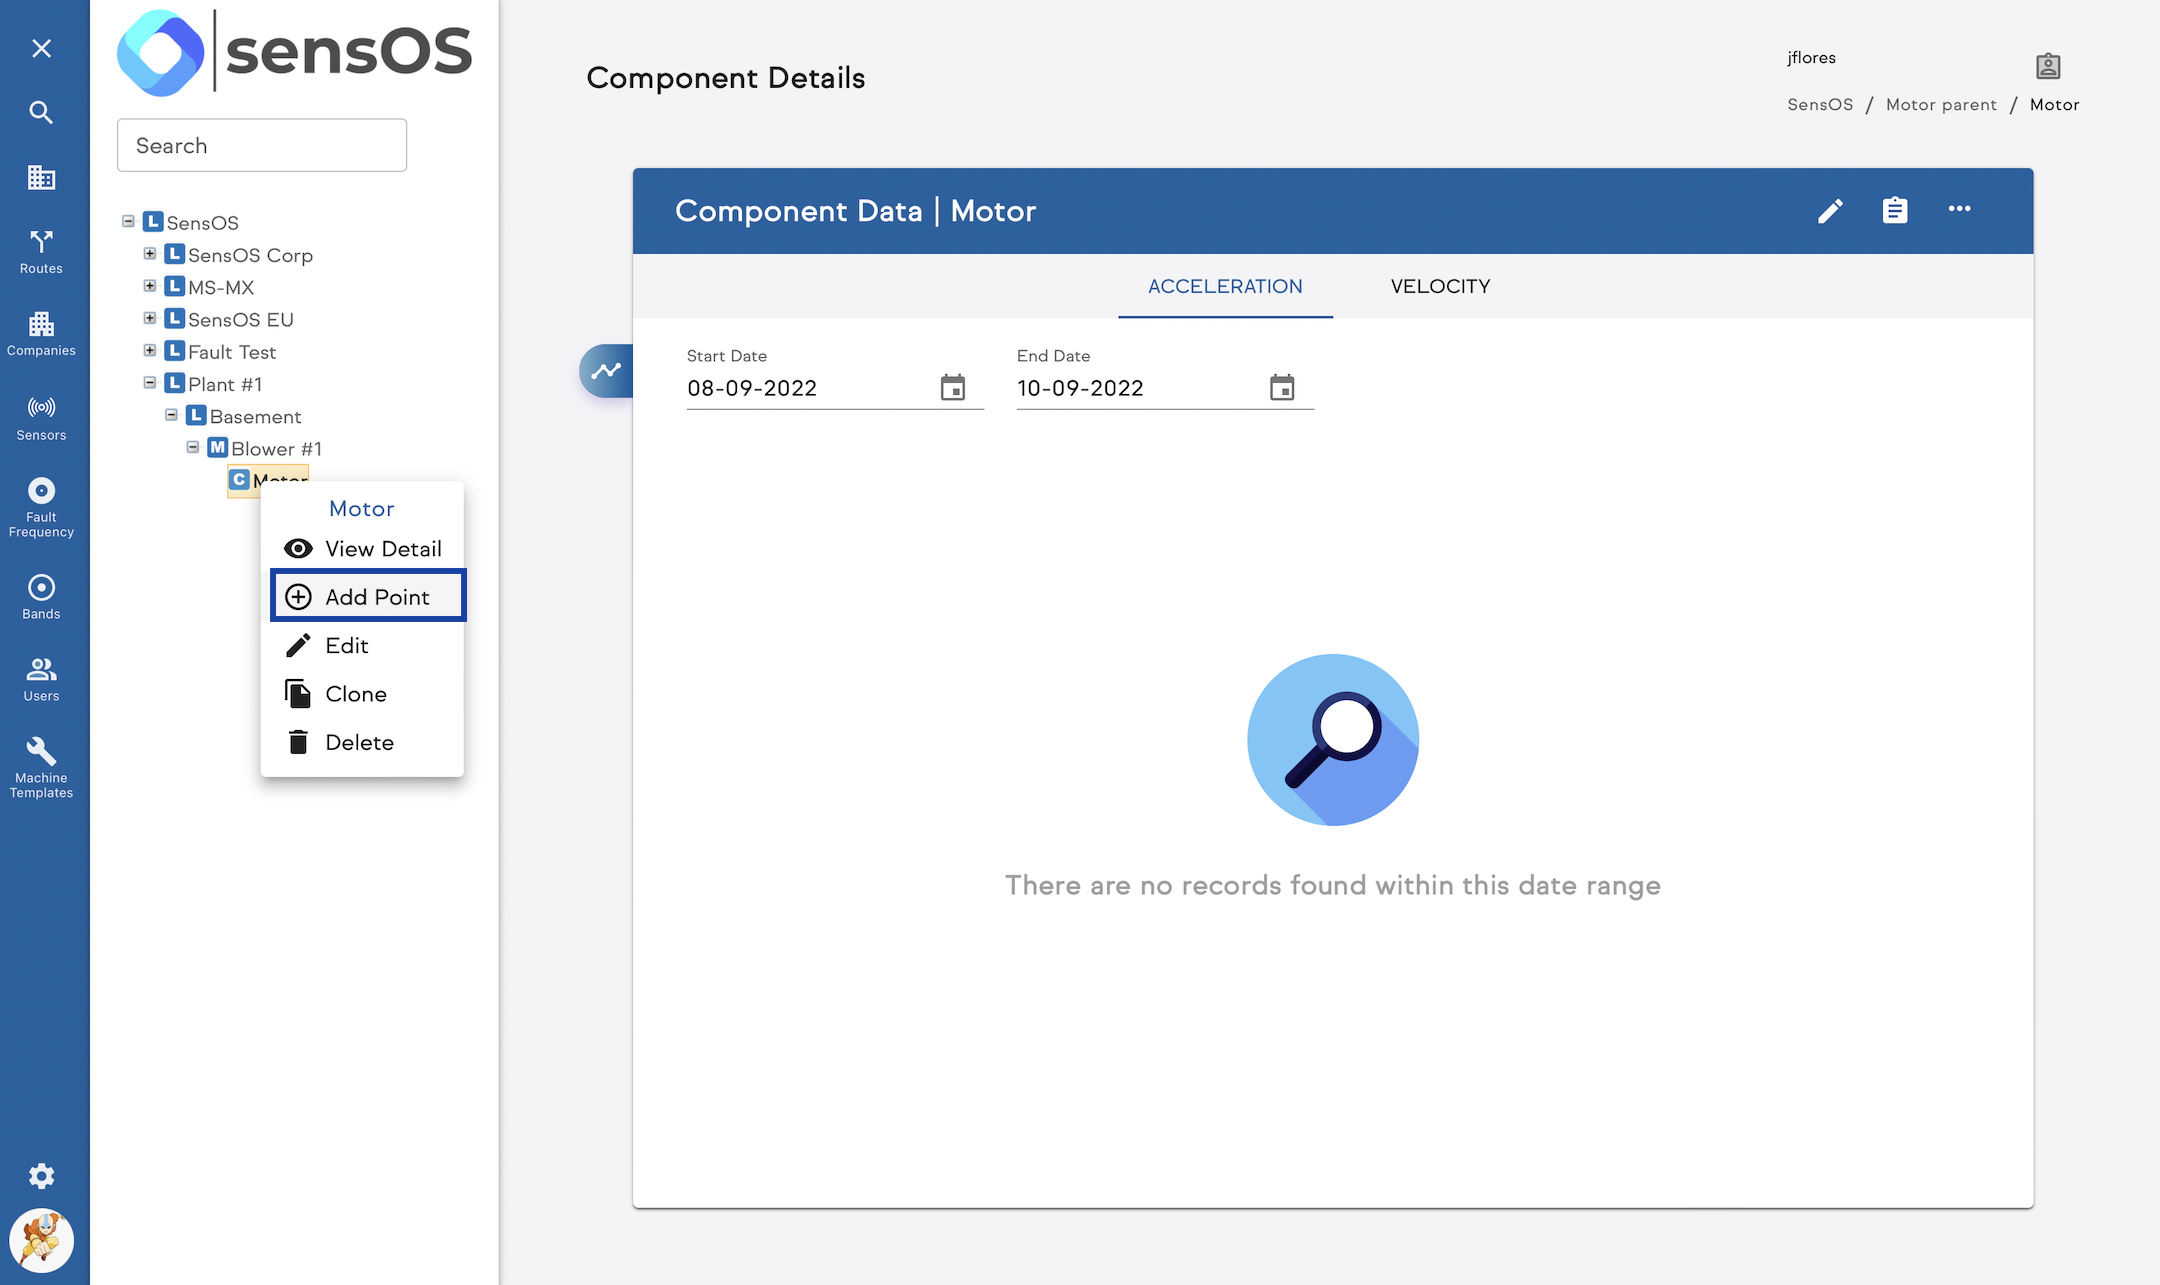Image resolution: width=2160 pixels, height=1285 pixels.
Task: Click the clipboard notes icon in Component Data header
Action: [x=1895, y=210]
